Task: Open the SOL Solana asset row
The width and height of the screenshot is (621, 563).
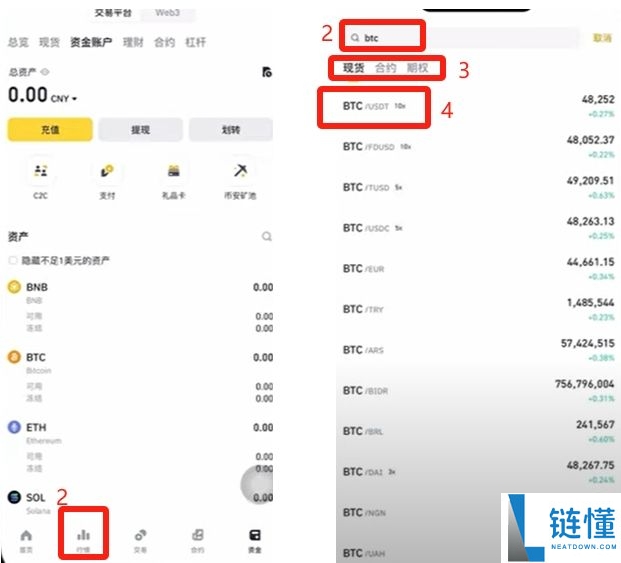Action: coord(140,502)
